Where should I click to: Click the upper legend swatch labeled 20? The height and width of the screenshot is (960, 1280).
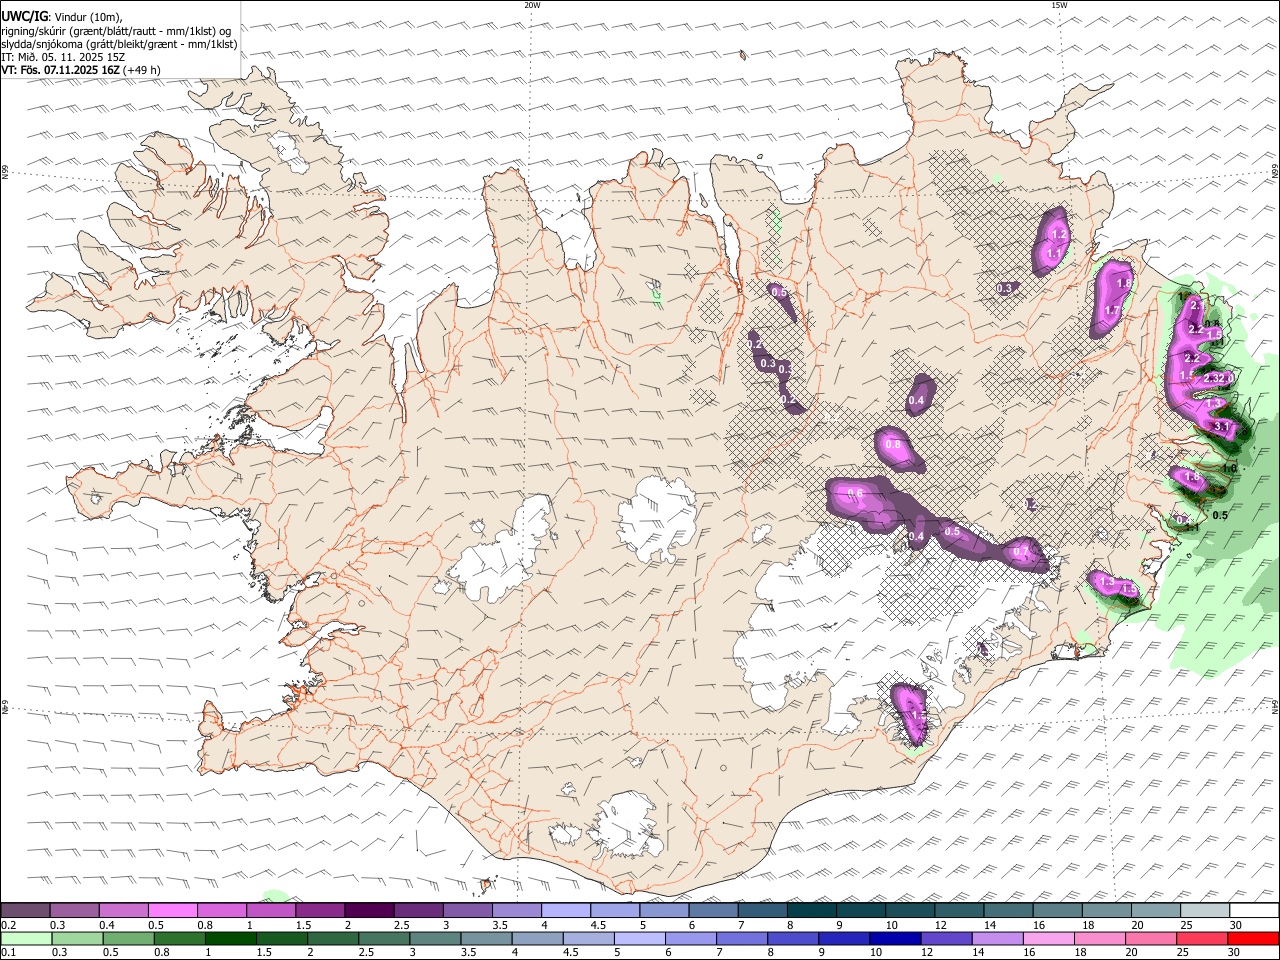click(x=1156, y=910)
